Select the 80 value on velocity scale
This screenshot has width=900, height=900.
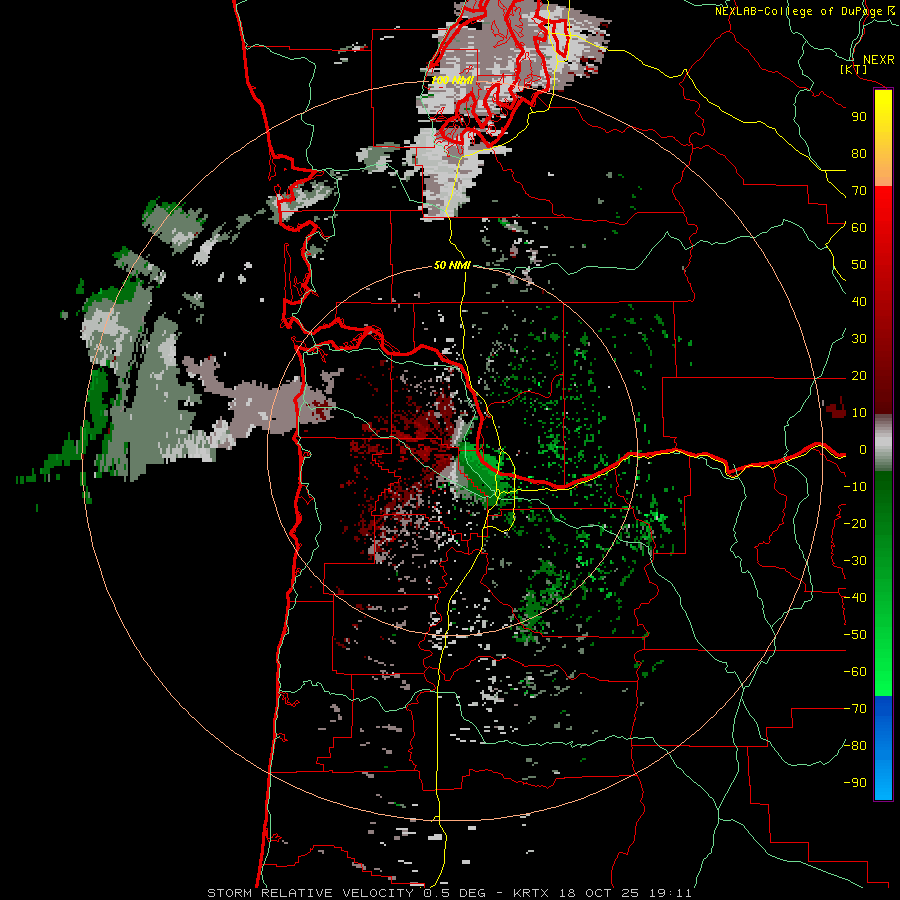859,154
